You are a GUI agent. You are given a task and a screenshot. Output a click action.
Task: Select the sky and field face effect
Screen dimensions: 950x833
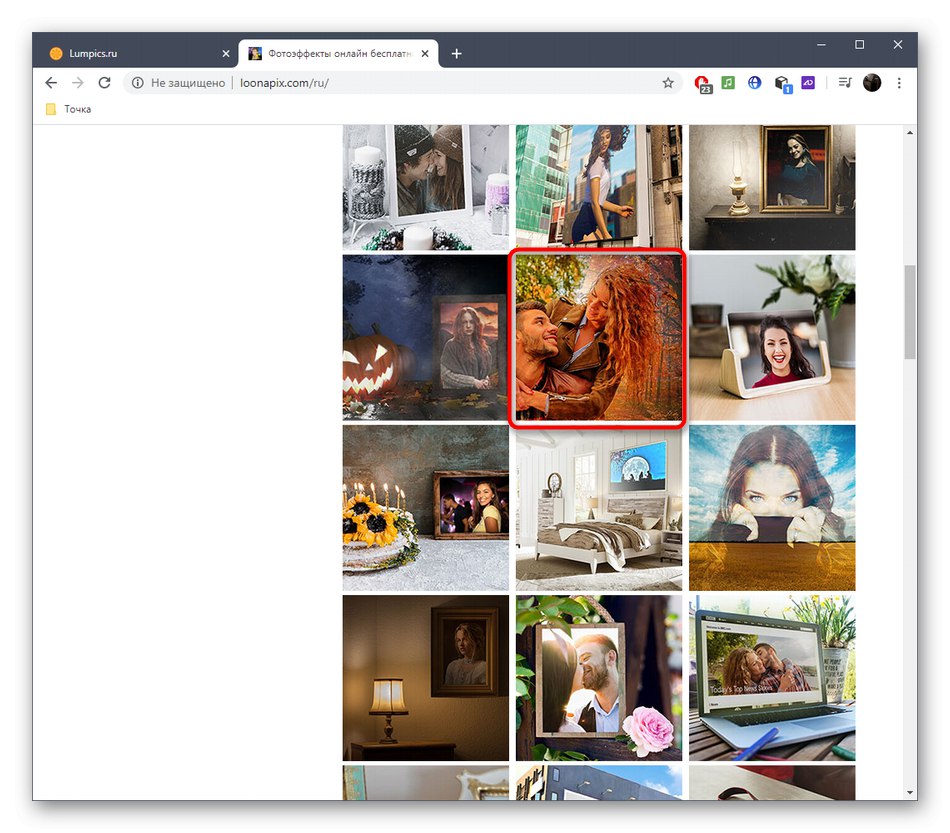[x=772, y=508]
